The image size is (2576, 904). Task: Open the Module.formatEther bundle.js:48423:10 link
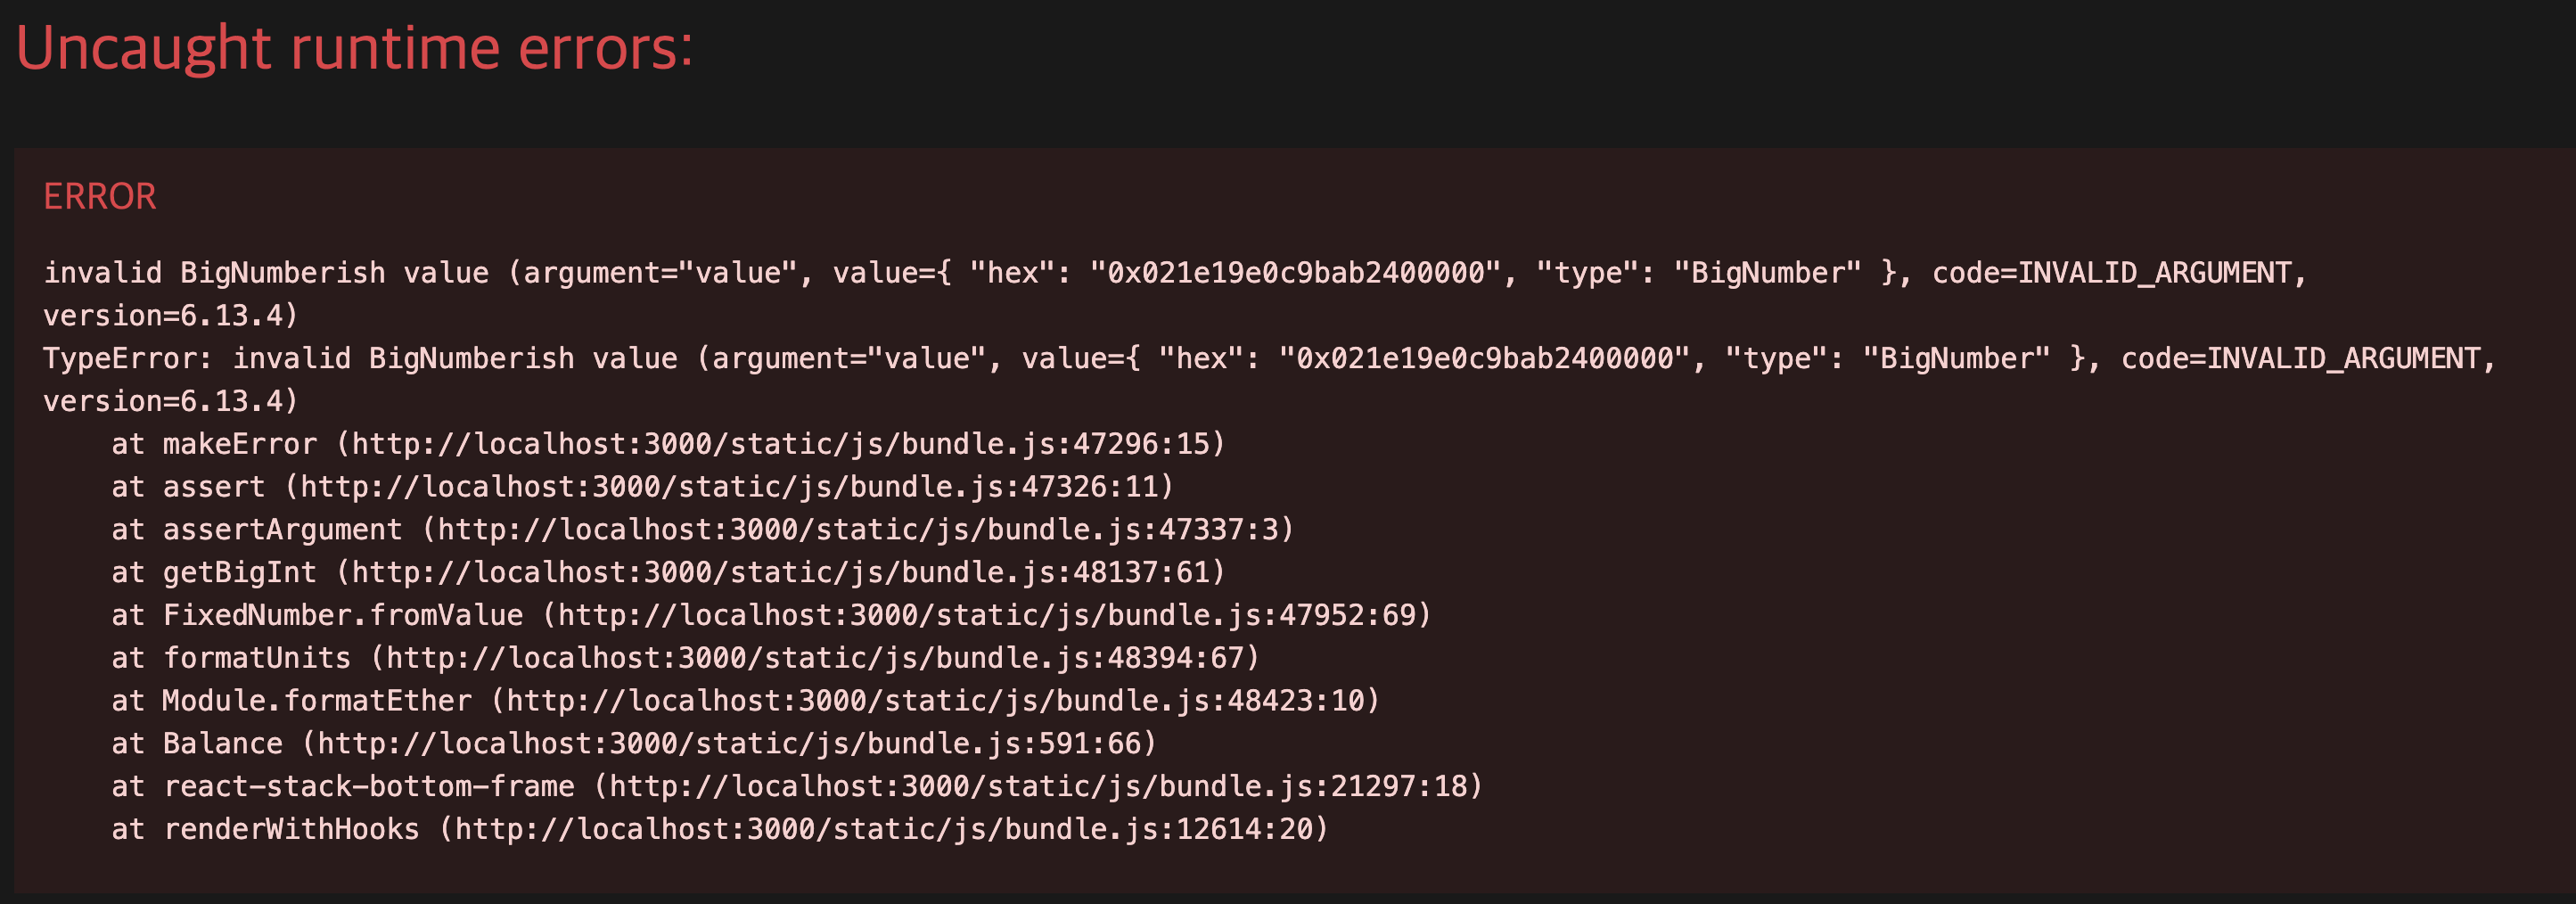pyautogui.click(x=935, y=701)
